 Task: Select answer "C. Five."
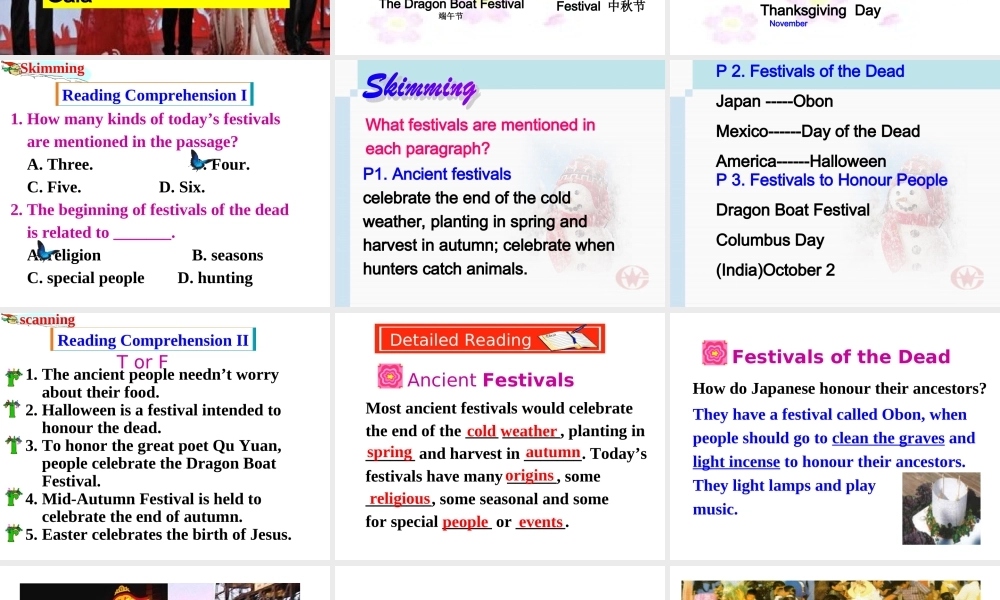point(54,187)
